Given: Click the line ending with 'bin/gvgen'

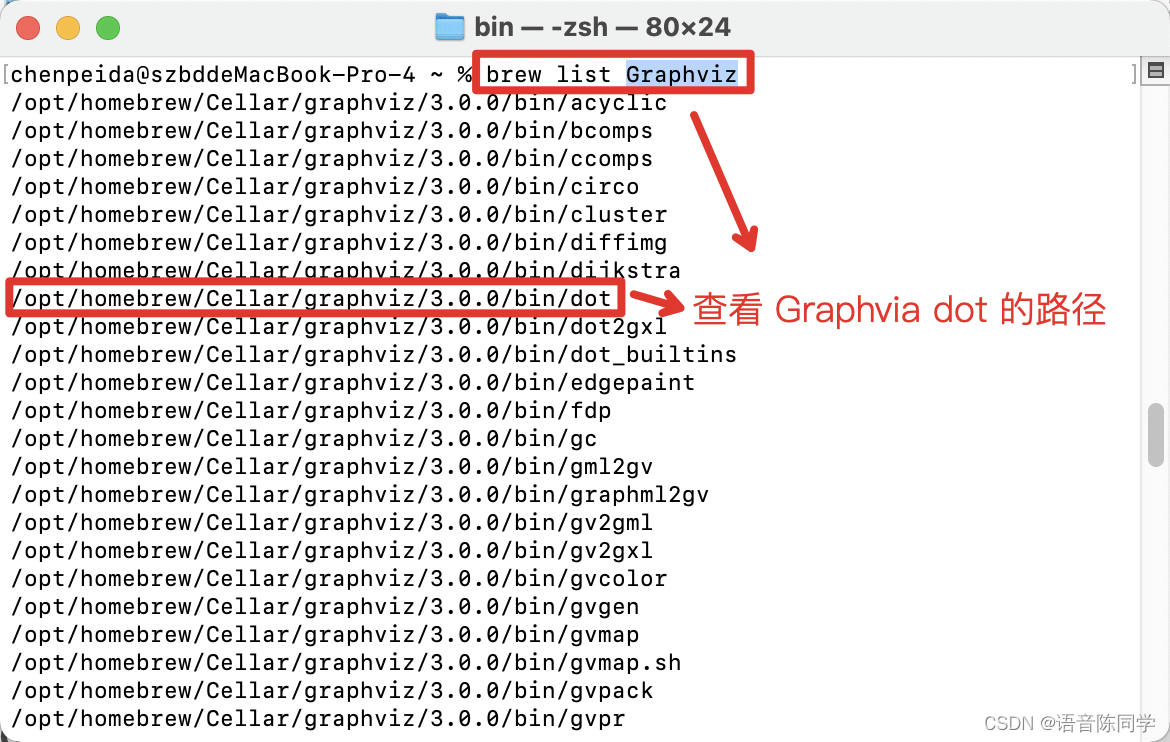Looking at the screenshot, I should coord(325,607).
